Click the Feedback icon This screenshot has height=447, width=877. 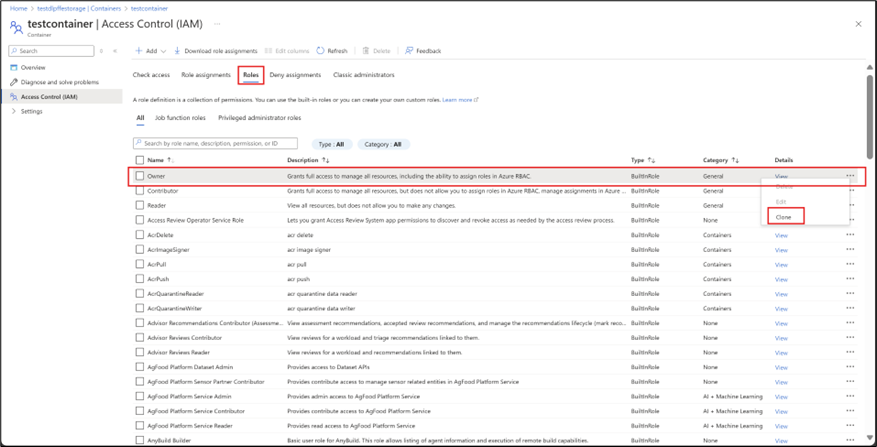[x=409, y=51]
